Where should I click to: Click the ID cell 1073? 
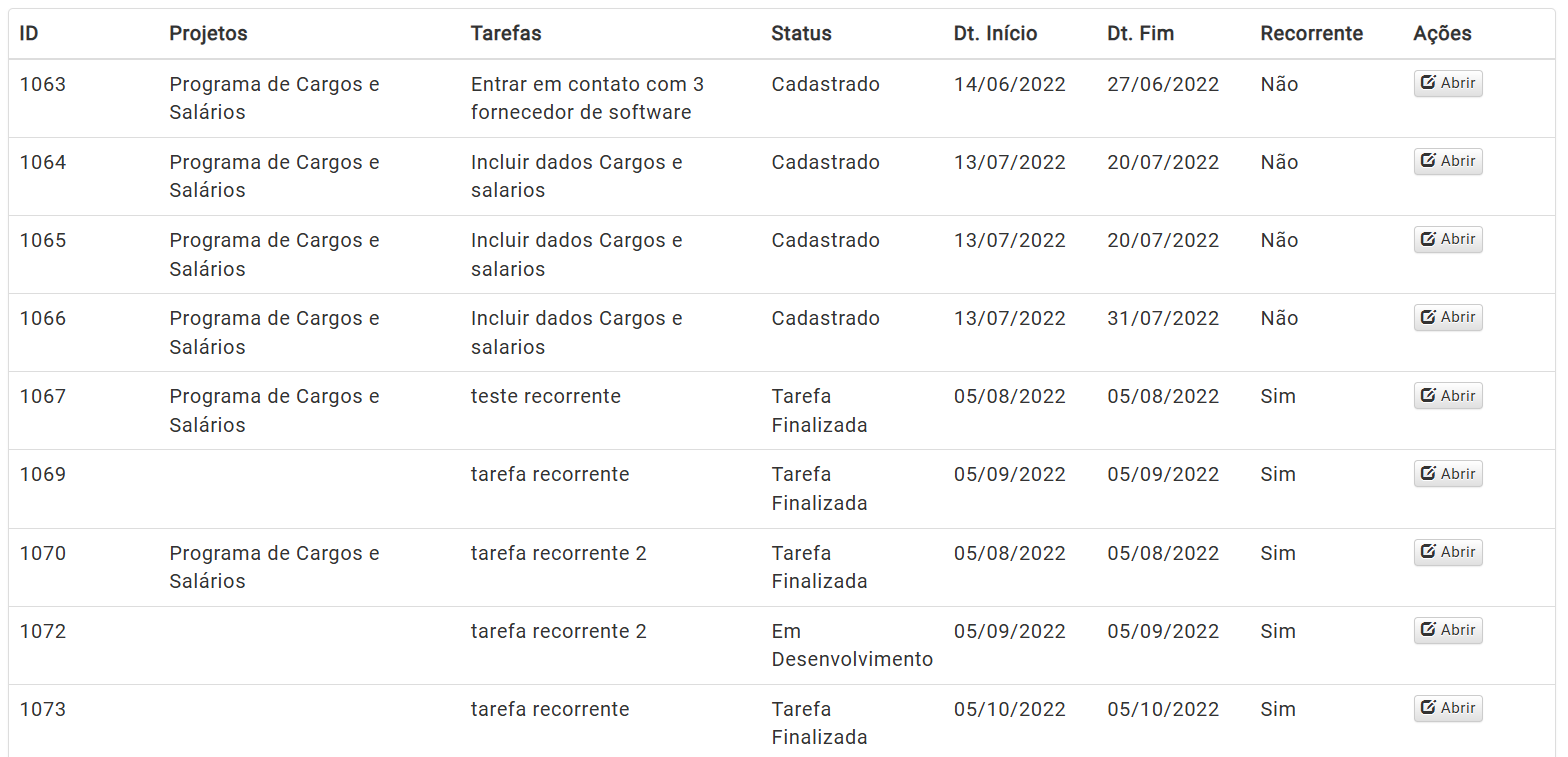[x=43, y=709]
